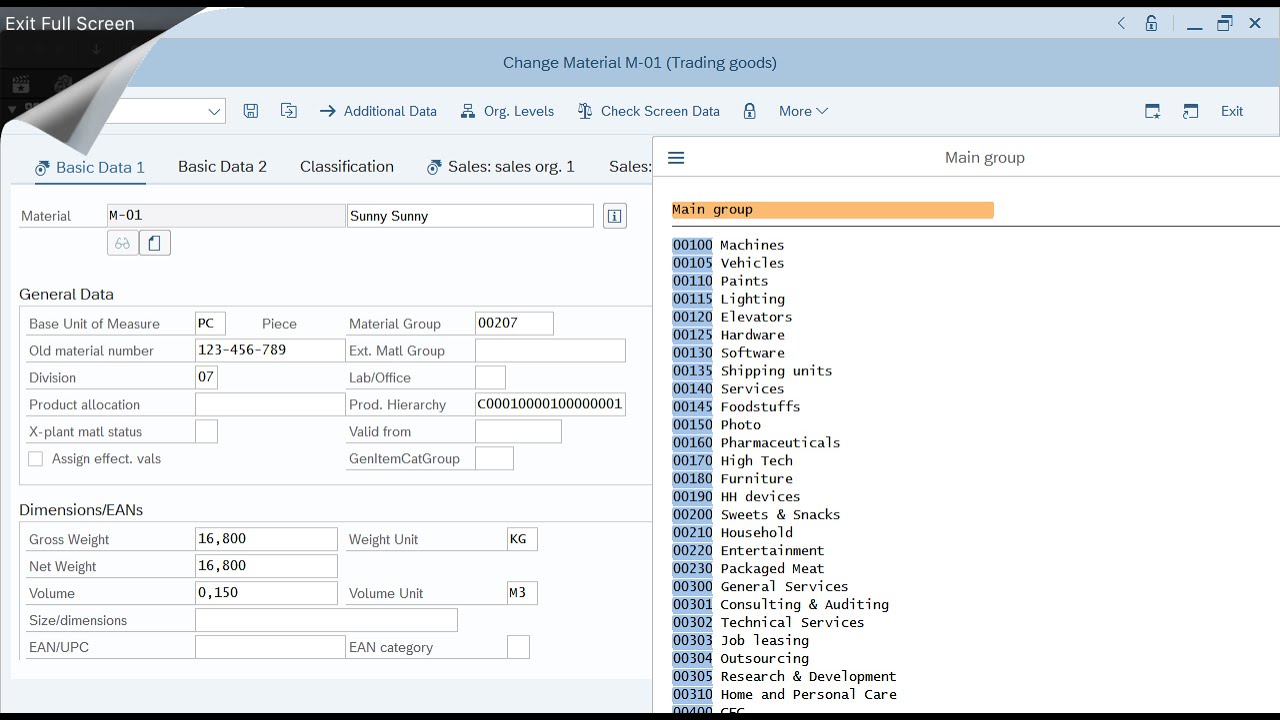Viewport: 1280px width, 720px height.
Task: Select main group 00303 Job leasing
Action: (740, 641)
